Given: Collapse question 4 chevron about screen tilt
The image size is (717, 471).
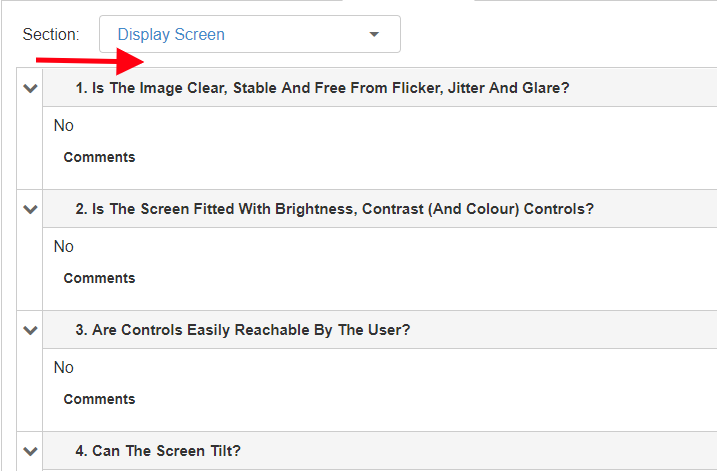Looking at the screenshot, I should 30,451.
